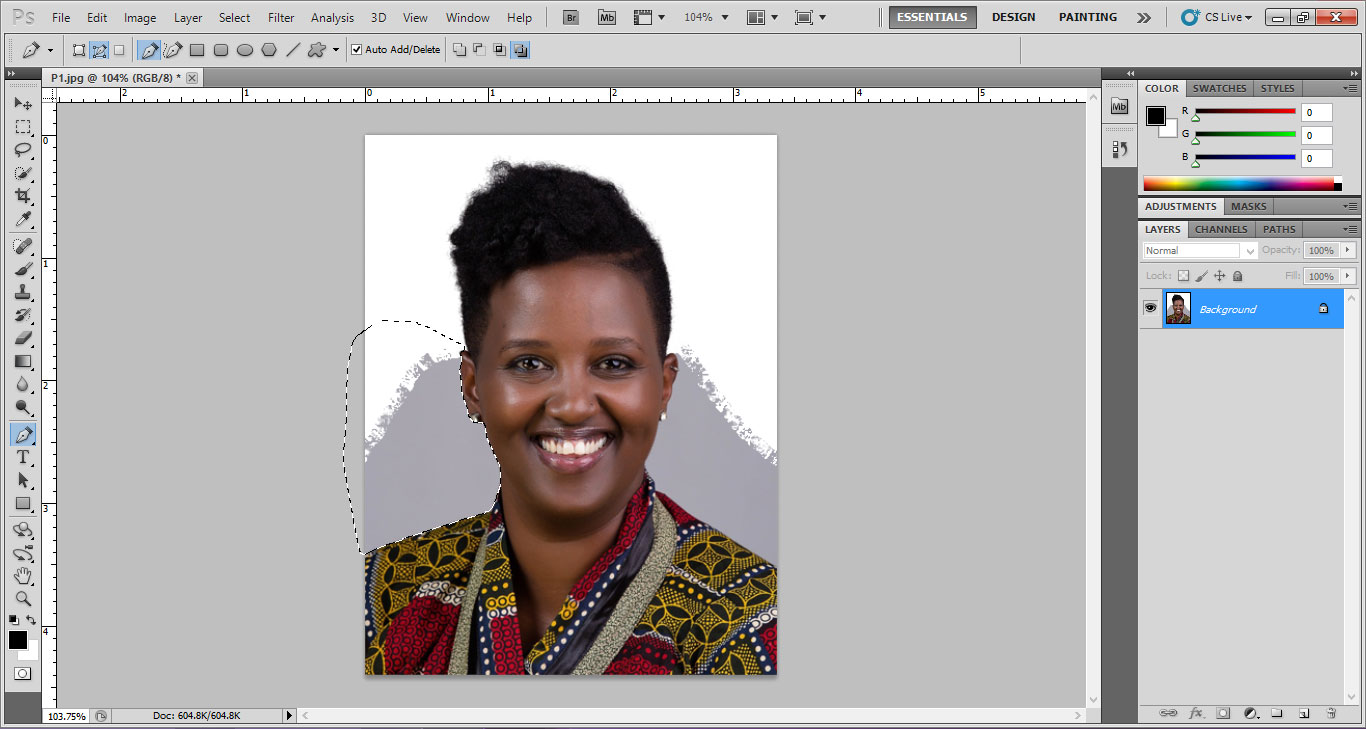Select the Brush tool

tap(23, 269)
